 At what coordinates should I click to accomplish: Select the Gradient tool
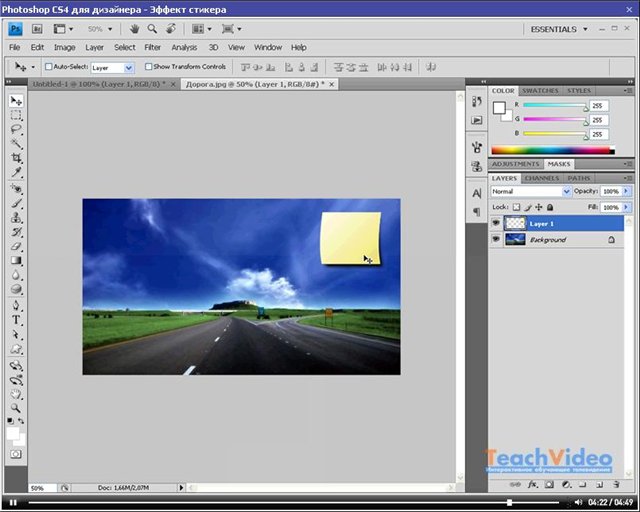tap(16, 260)
